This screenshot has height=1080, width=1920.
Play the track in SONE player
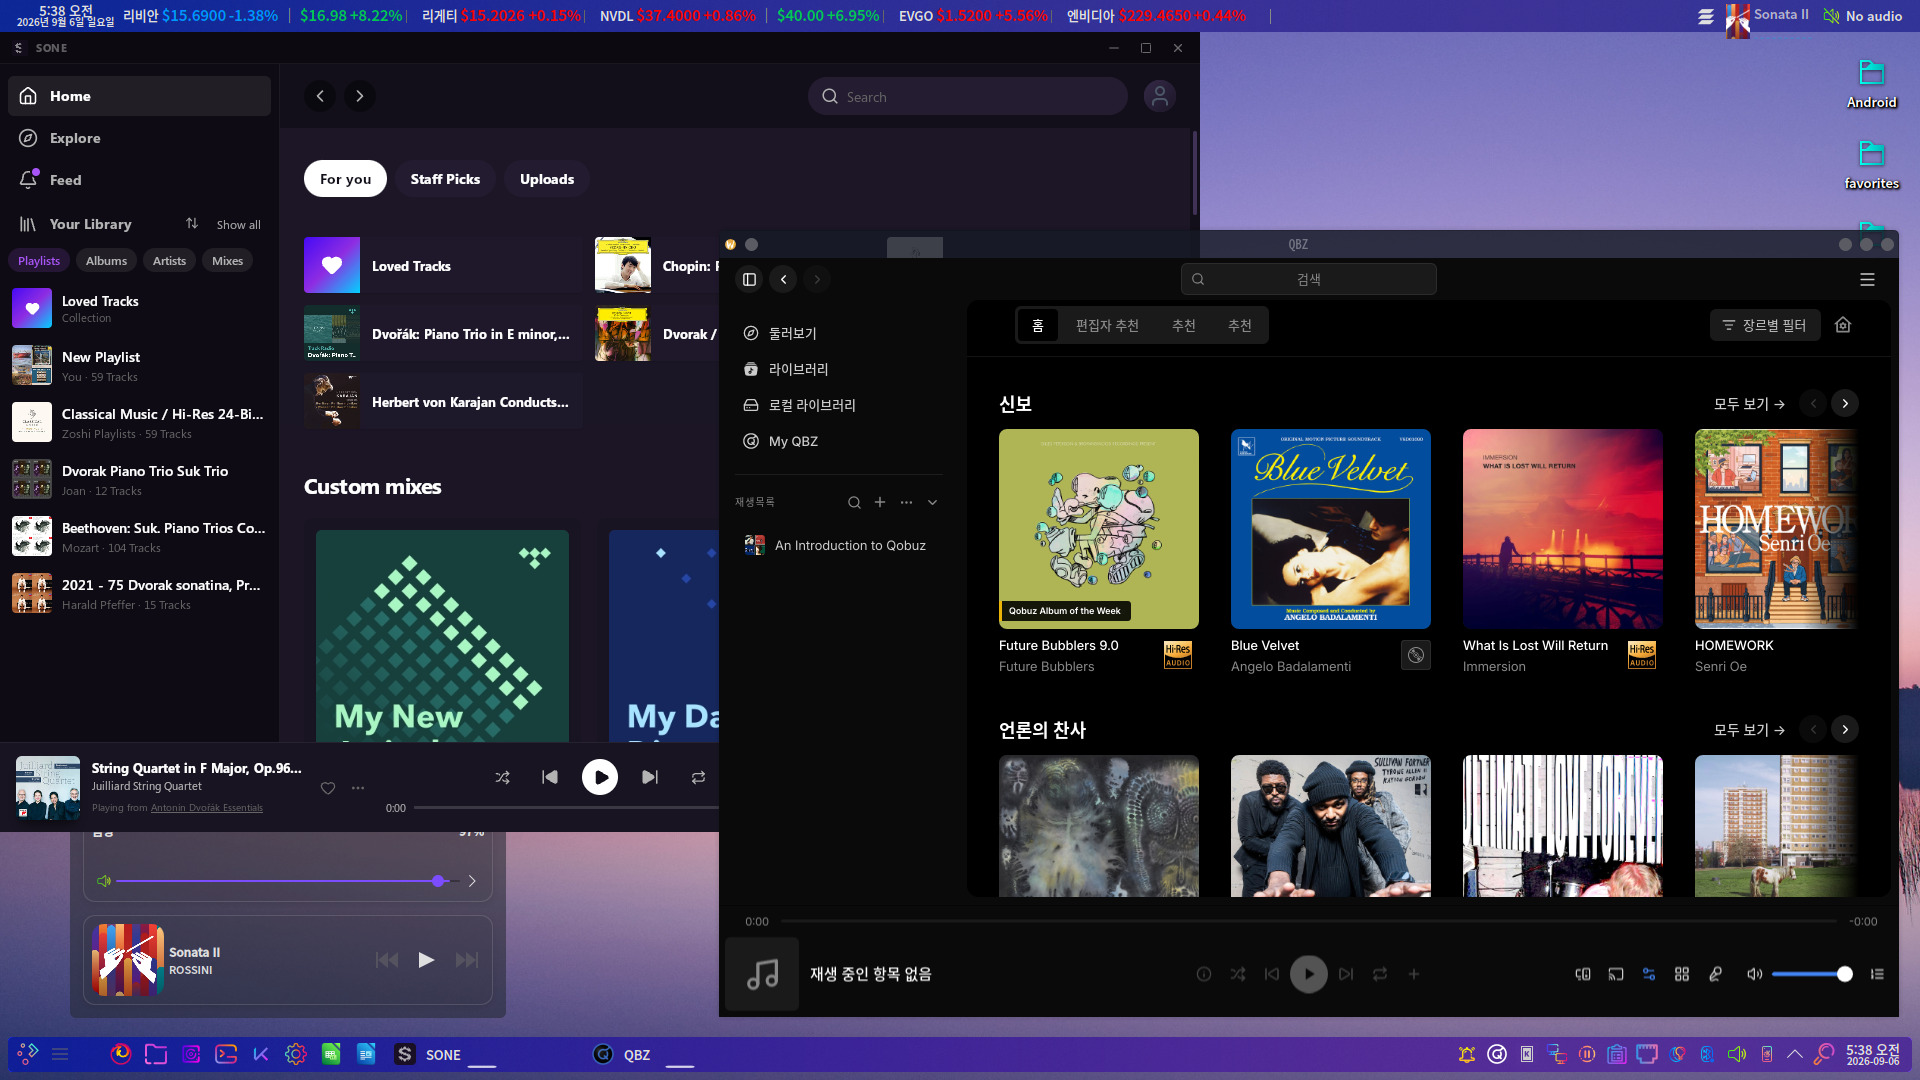click(x=600, y=777)
